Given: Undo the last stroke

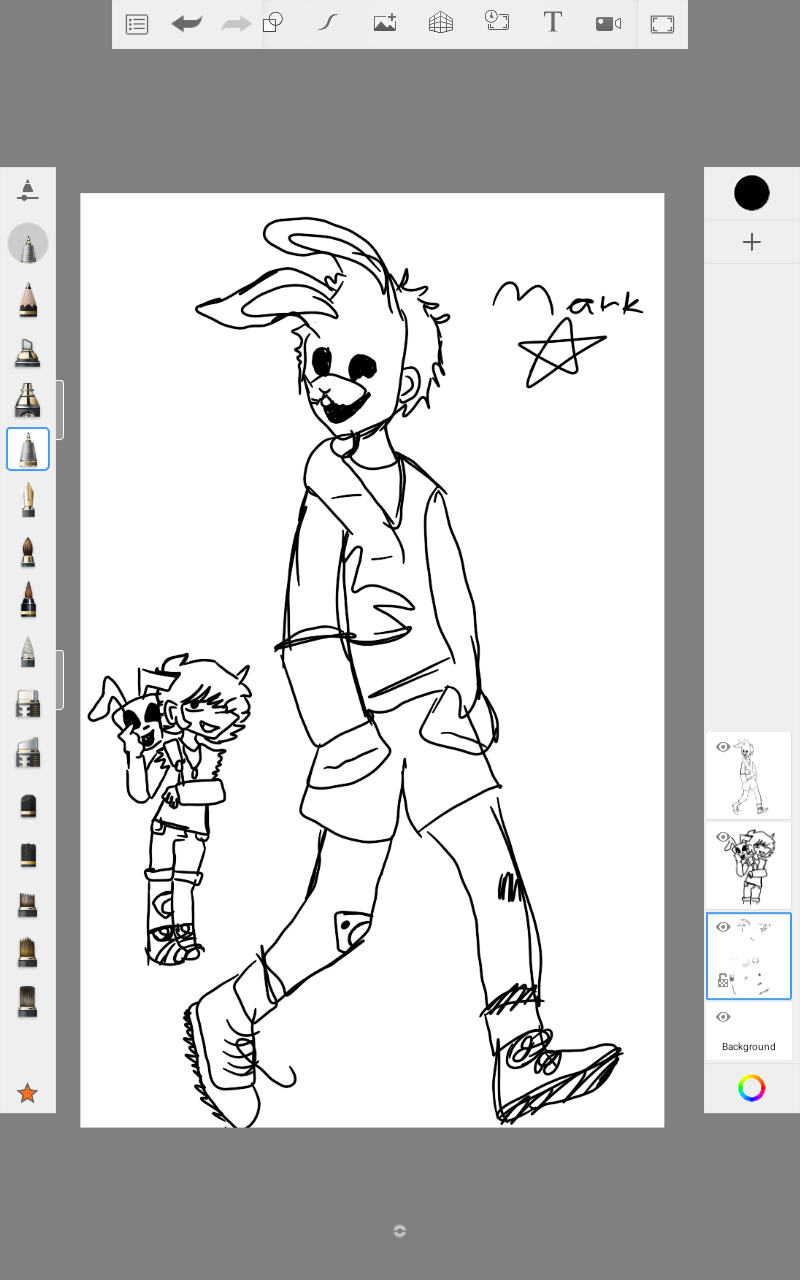Looking at the screenshot, I should pos(186,24).
